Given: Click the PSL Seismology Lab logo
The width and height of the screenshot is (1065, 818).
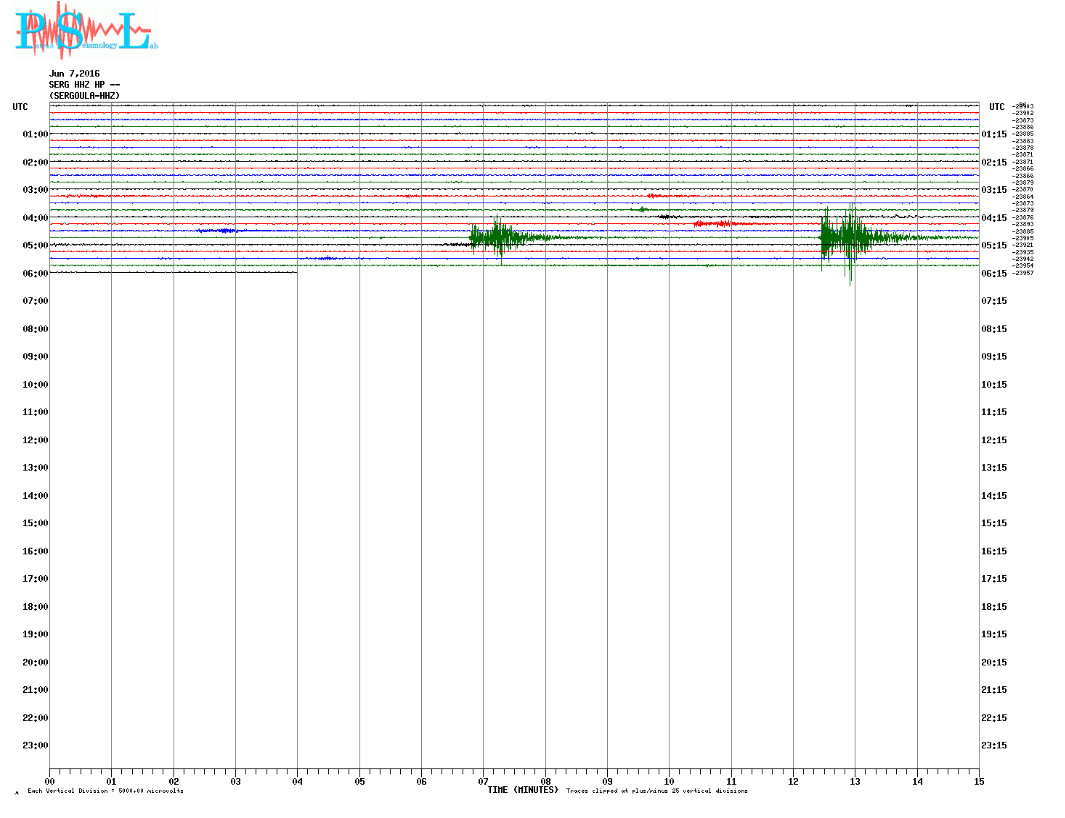Looking at the screenshot, I should click(x=87, y=33).
